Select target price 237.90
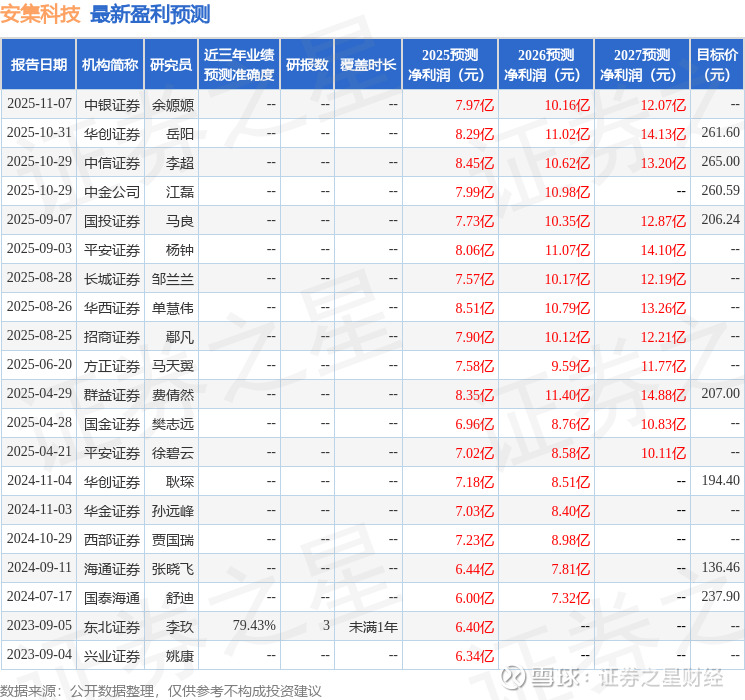 click(720, 596)
